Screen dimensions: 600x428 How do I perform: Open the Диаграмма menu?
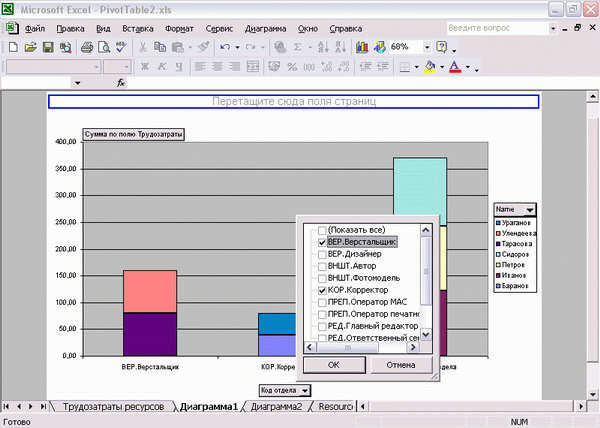(266, 29)
